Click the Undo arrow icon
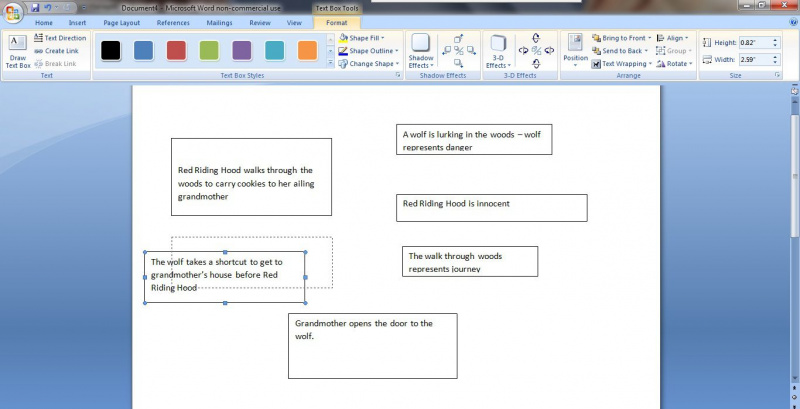The width and height of the screenshot is (800, 409). click(x=48, y=8)
